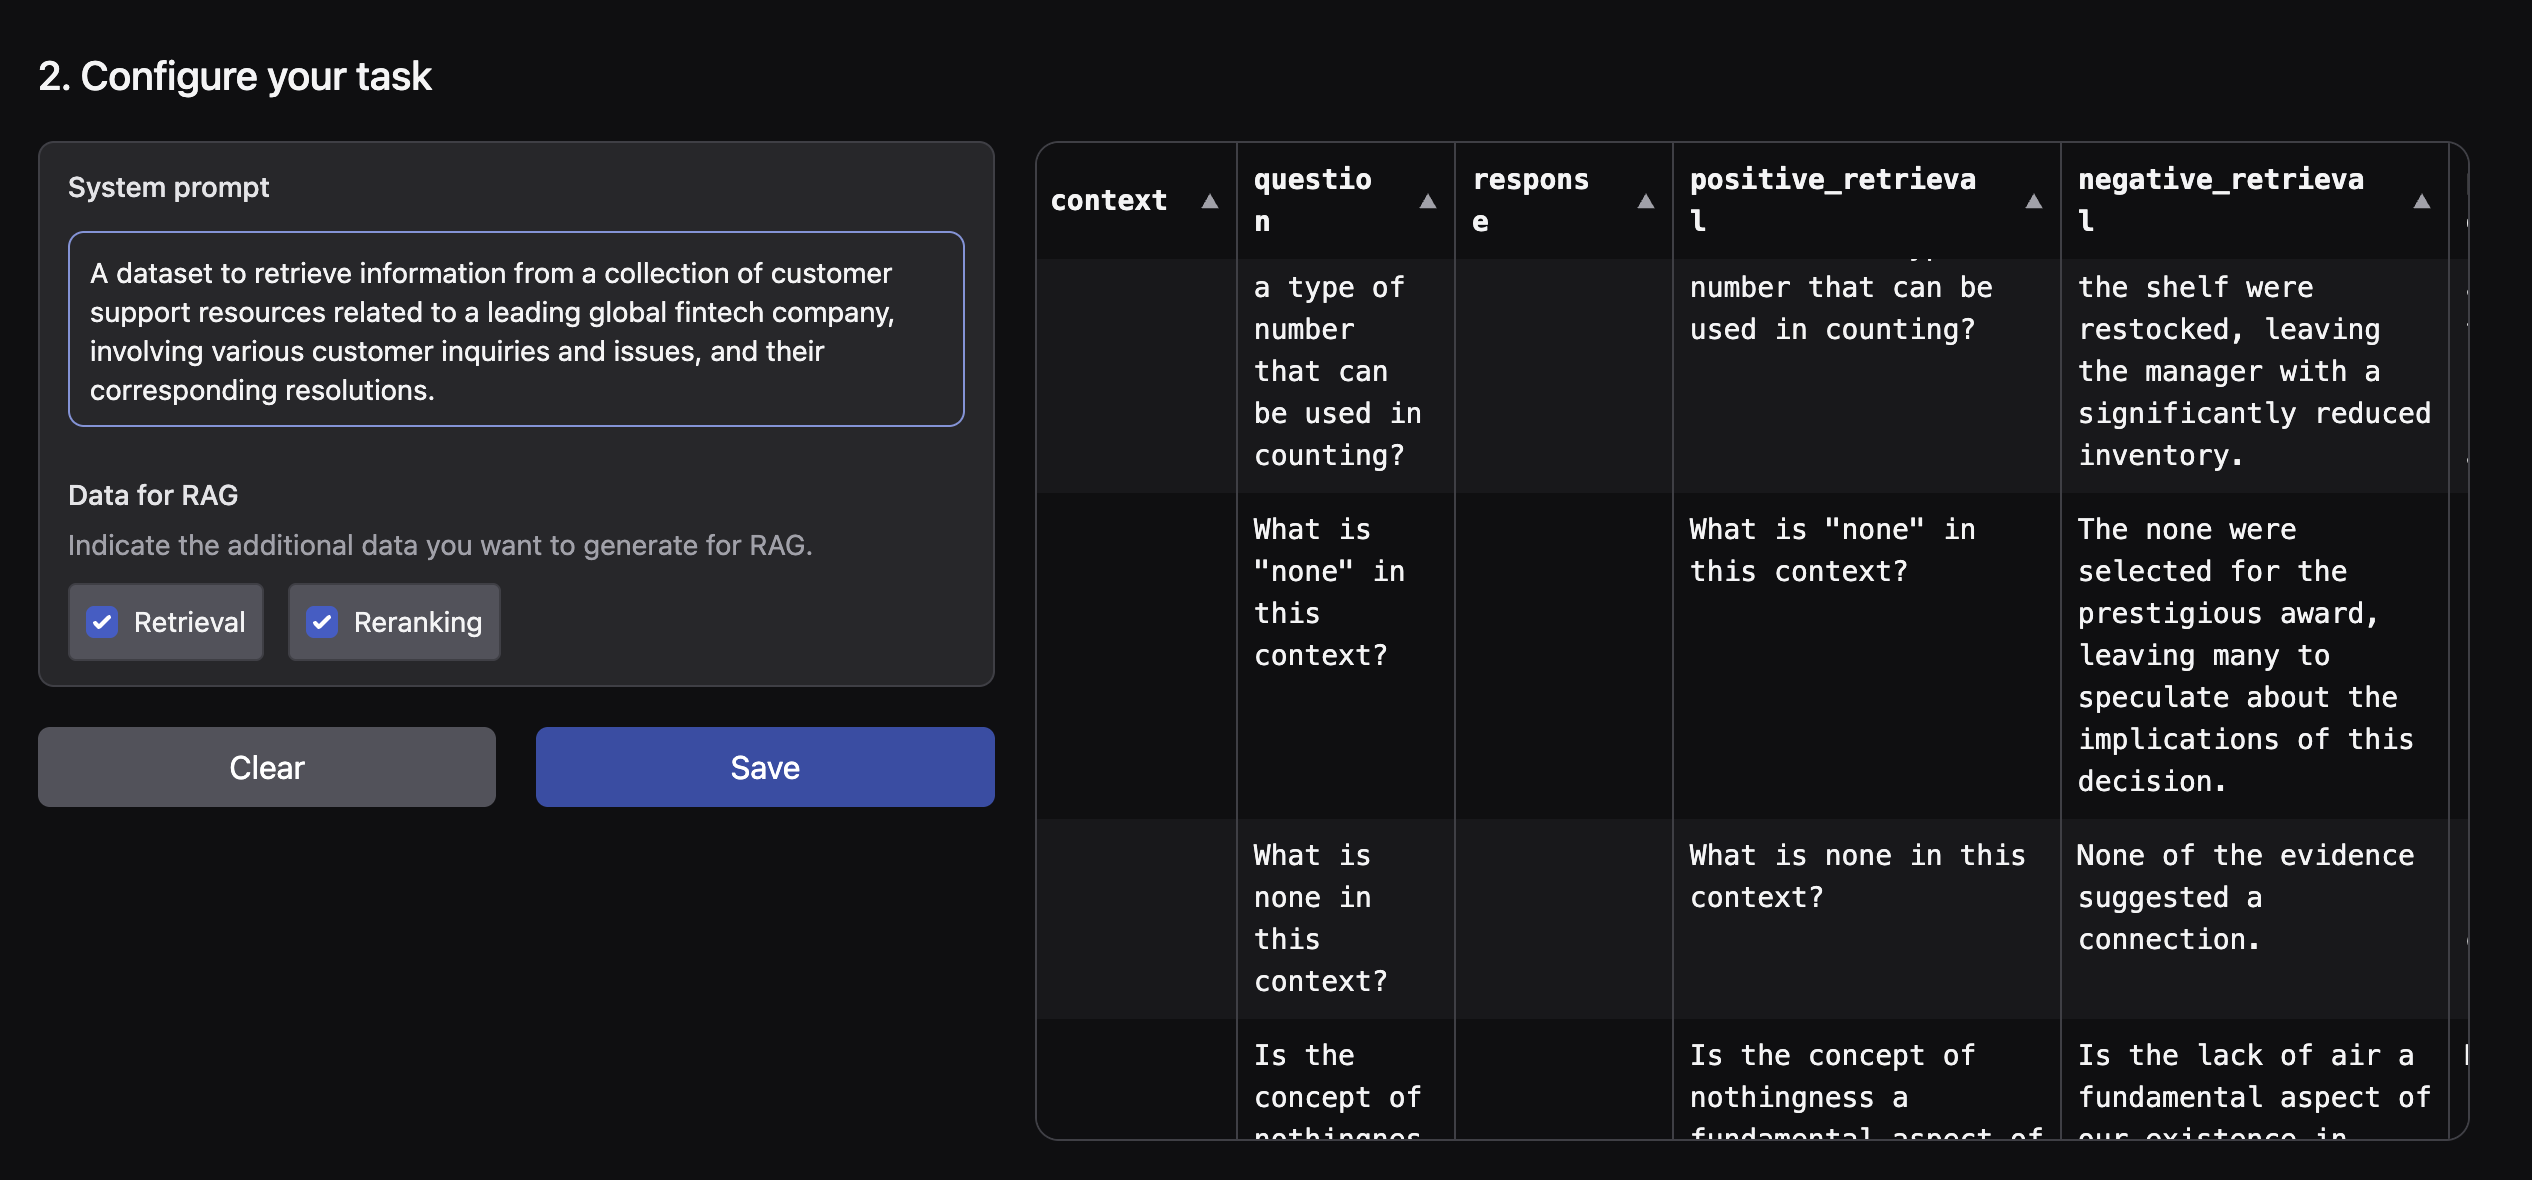Click positive_retrieval cell 'What is none in this context?'
The height and width of the screenshot is (1180, 2532).
(1856, 876)
